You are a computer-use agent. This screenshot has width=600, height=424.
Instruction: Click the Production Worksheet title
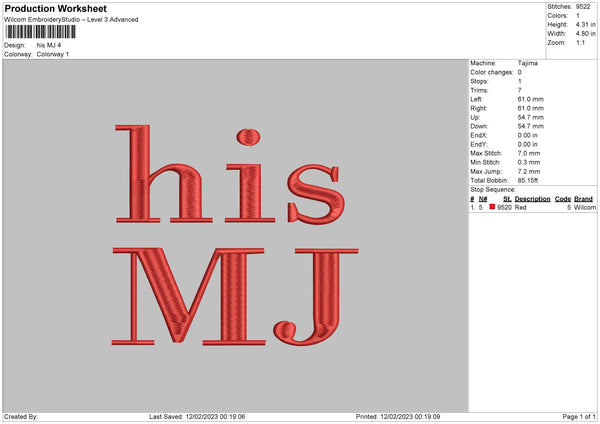pos(55,9)
